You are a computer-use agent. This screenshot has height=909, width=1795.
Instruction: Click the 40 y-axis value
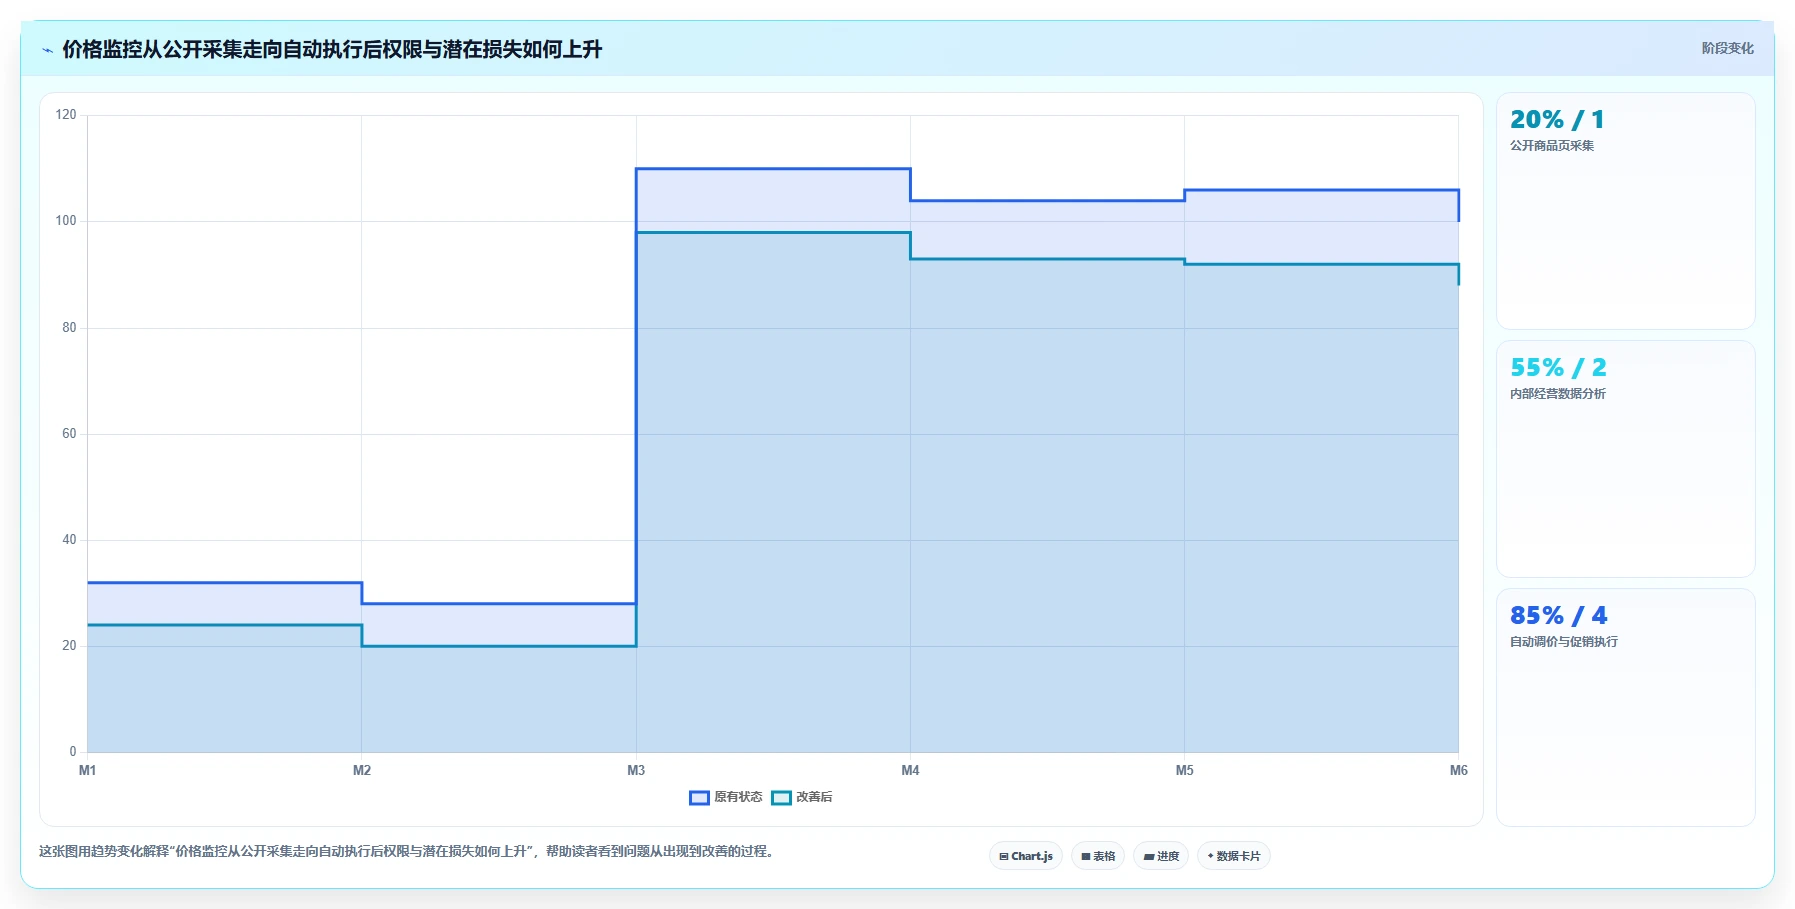[69, 539]
